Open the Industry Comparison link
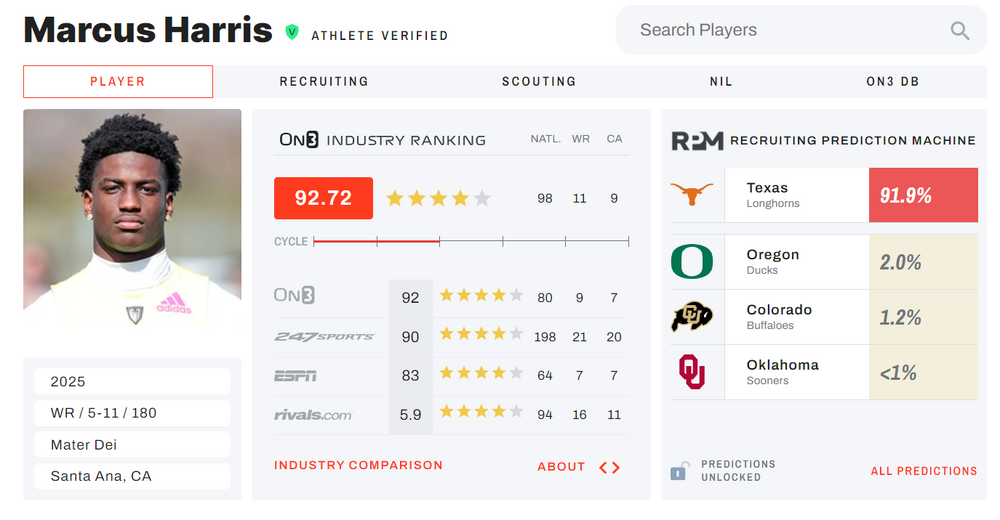This screenshot has height=520, width=1000. 358,466
